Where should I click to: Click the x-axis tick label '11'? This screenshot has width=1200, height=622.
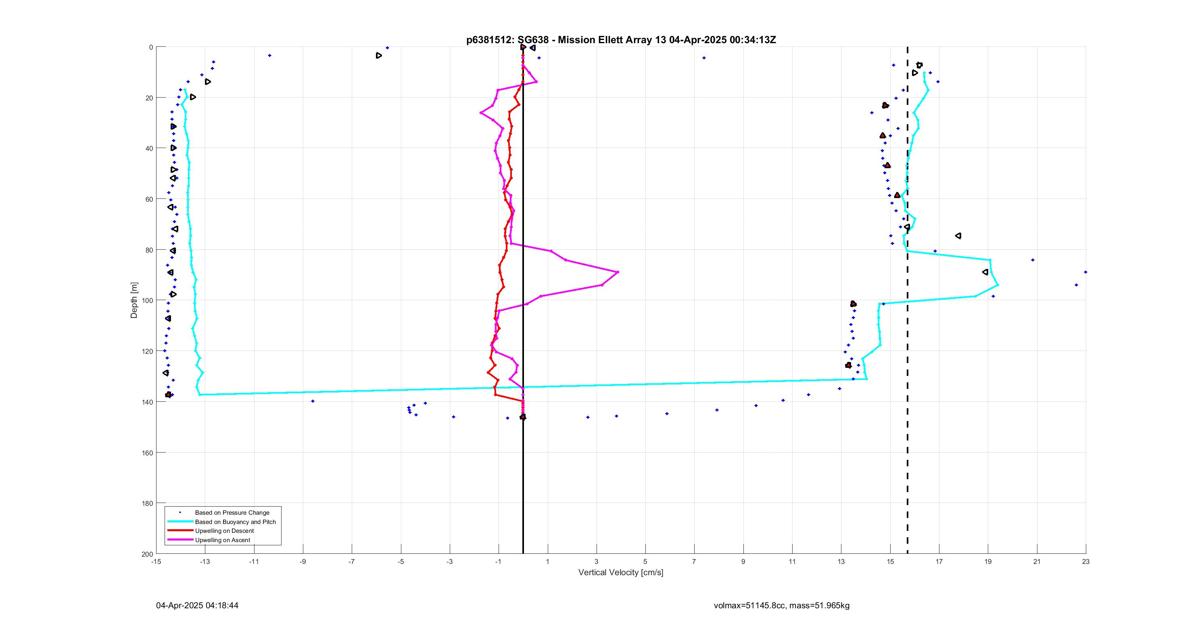click(792, 562)
